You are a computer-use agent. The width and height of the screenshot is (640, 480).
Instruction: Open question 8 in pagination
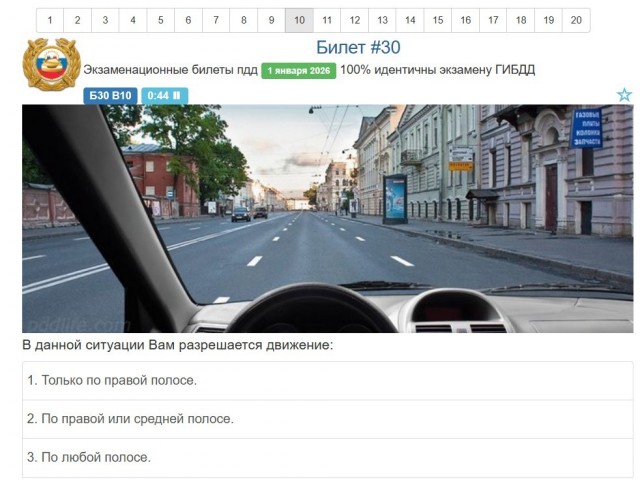pyautogui.click(x=244, y=20)
